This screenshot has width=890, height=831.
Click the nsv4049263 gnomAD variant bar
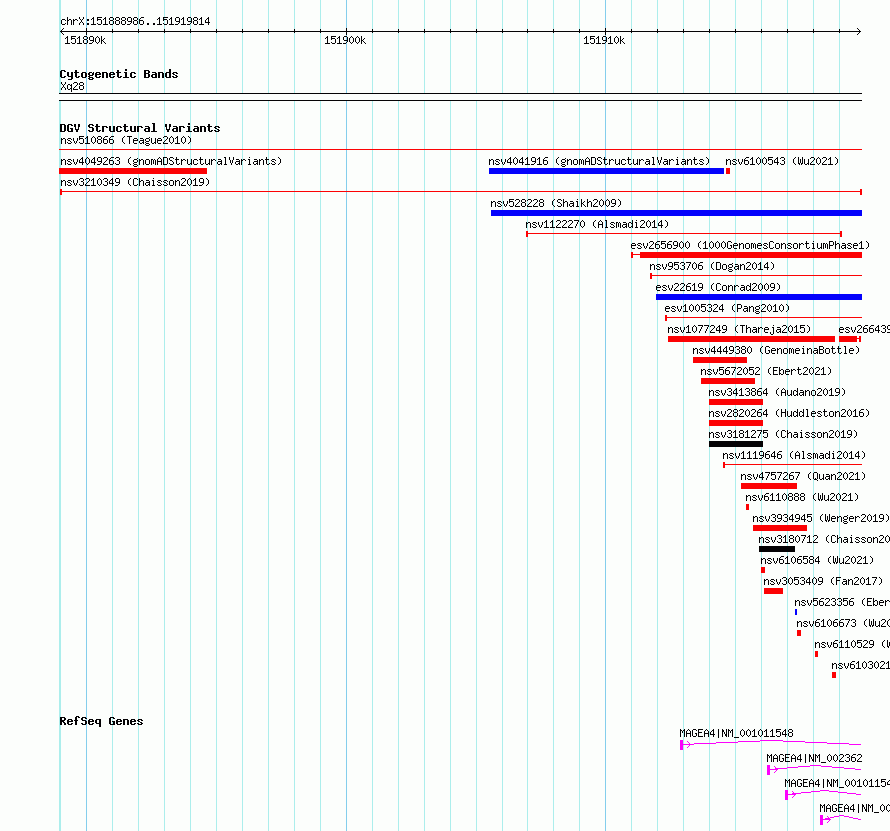click(x=133, y=171)
